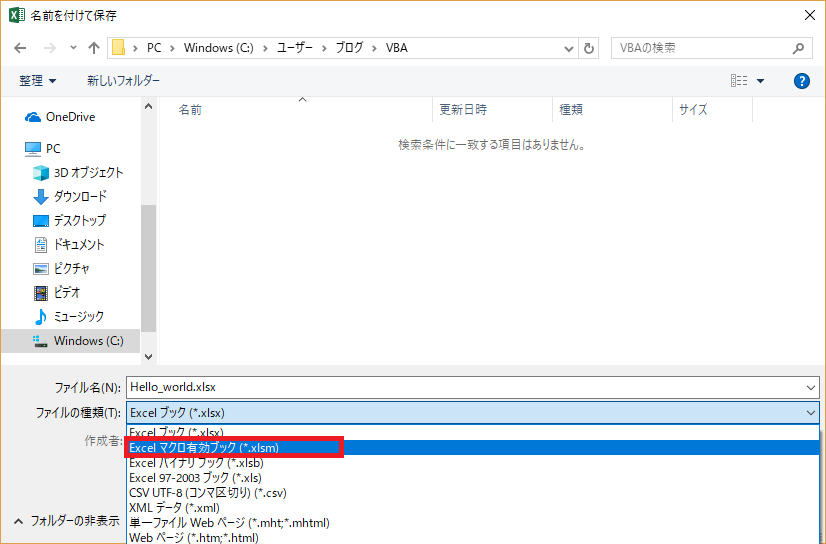Change the view layout icon
826x544 pixels.
point(739,81)
